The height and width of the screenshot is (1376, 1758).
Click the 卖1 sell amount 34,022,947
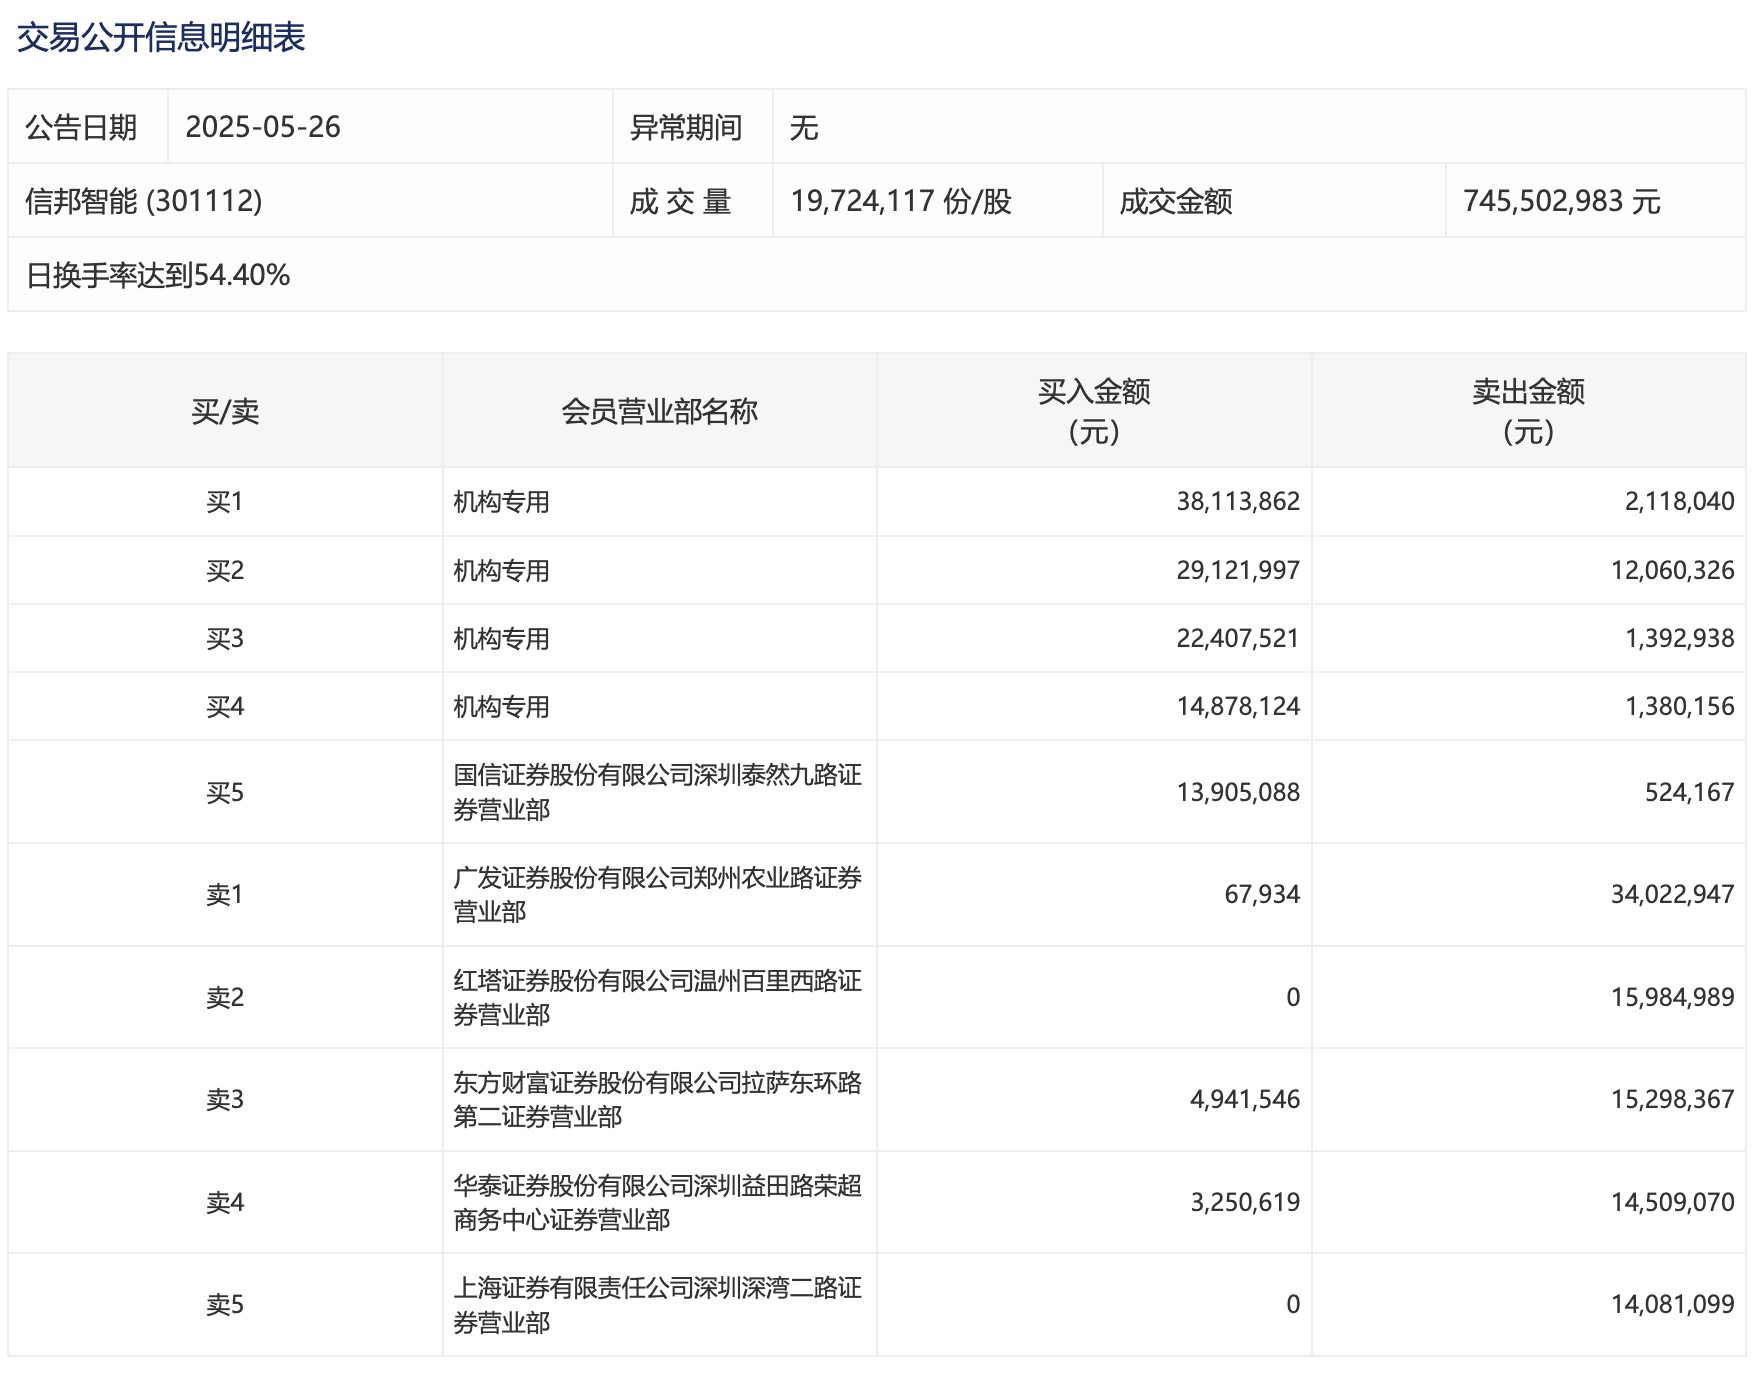click(x=1672, y=895)
